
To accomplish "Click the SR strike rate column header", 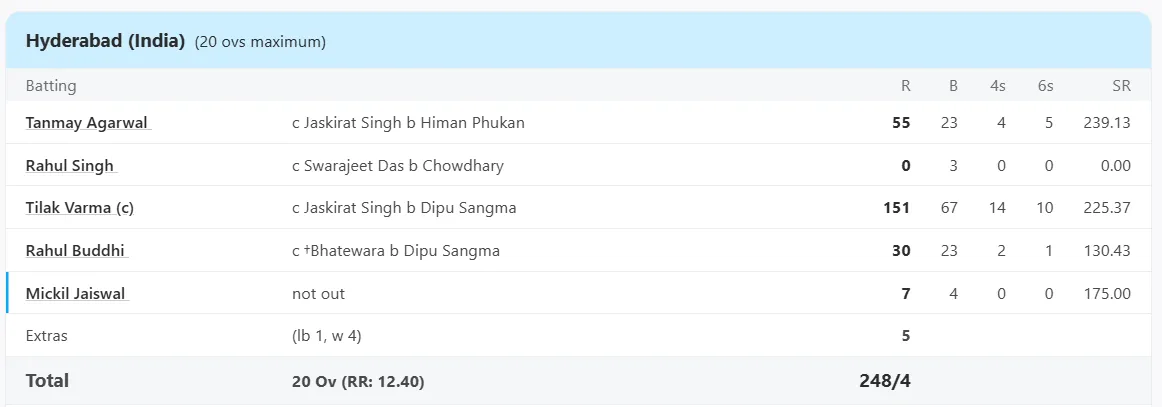I will point(1121,85).
